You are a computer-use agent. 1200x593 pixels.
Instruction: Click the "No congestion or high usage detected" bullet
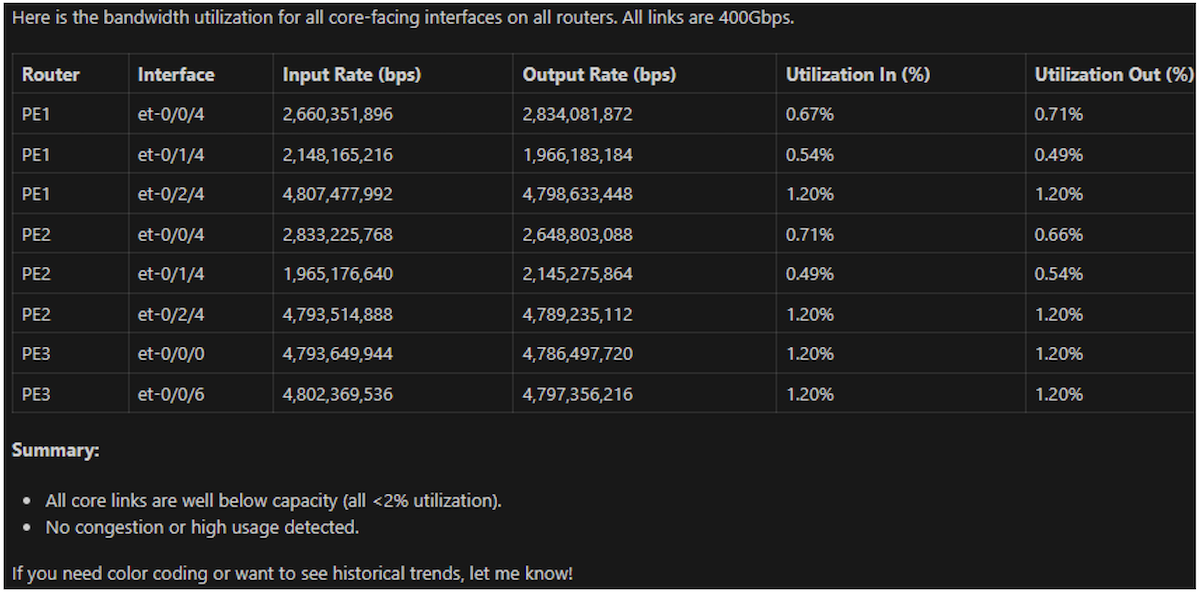coord(202,527)
